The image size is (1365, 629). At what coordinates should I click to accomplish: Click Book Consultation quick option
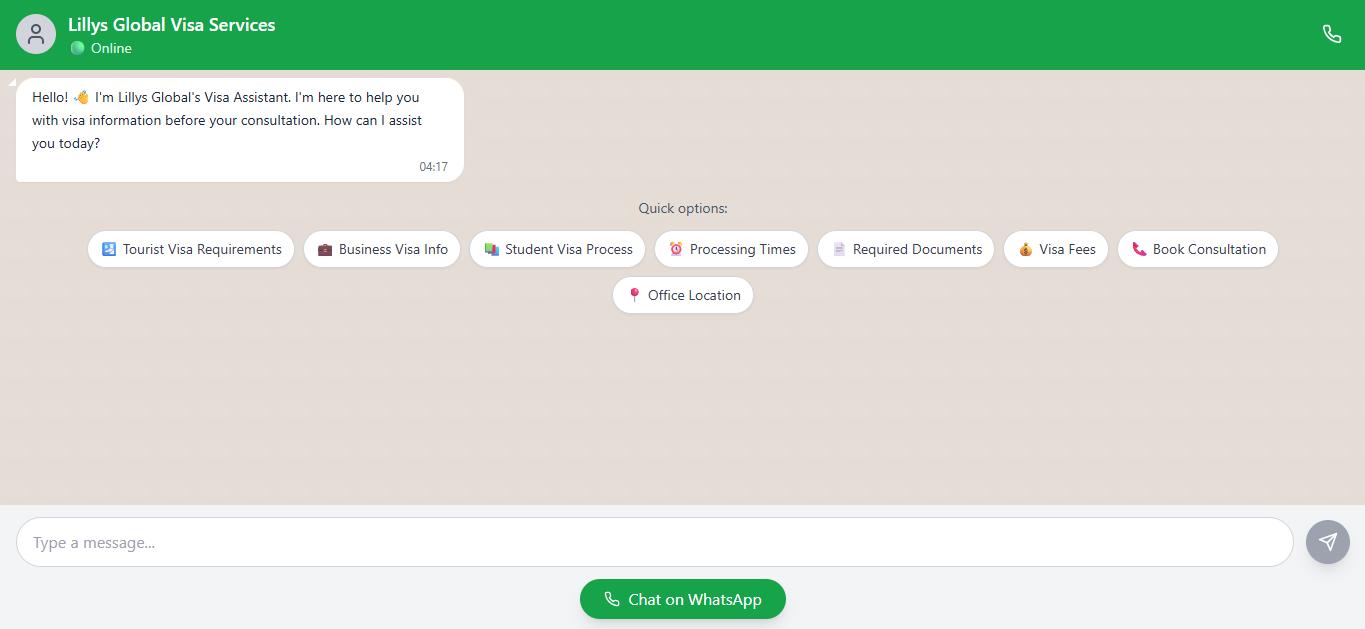pyautogui.click(x=1198, y=249)
